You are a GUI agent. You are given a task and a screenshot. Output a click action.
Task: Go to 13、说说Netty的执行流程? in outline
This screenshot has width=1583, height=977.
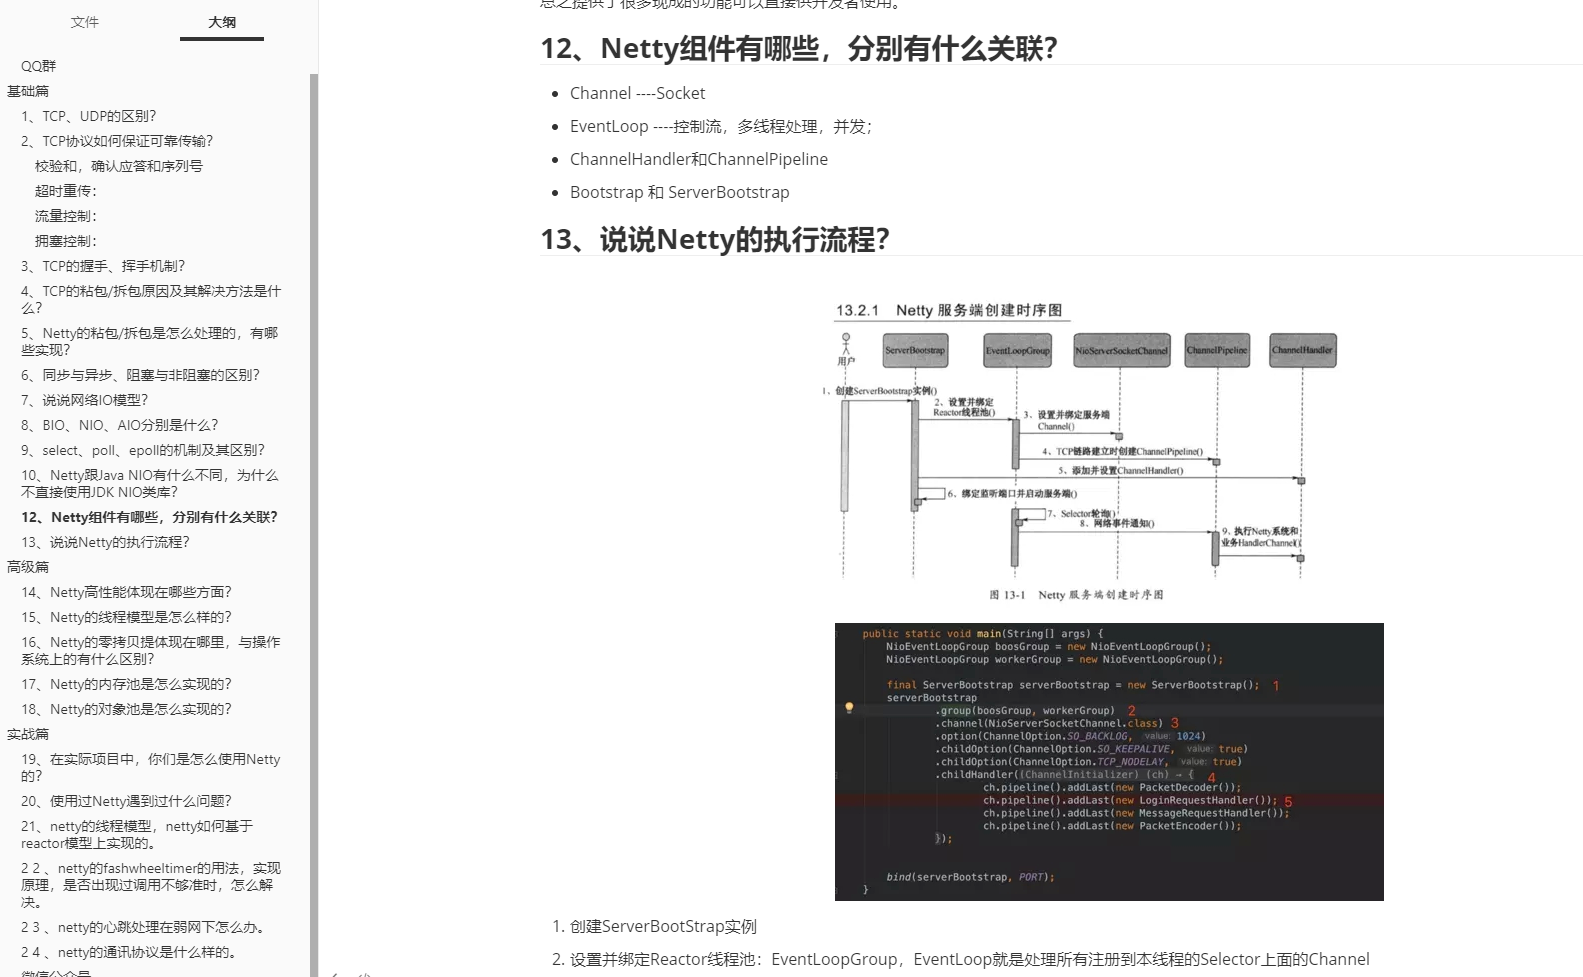click(x=105, y=542)
